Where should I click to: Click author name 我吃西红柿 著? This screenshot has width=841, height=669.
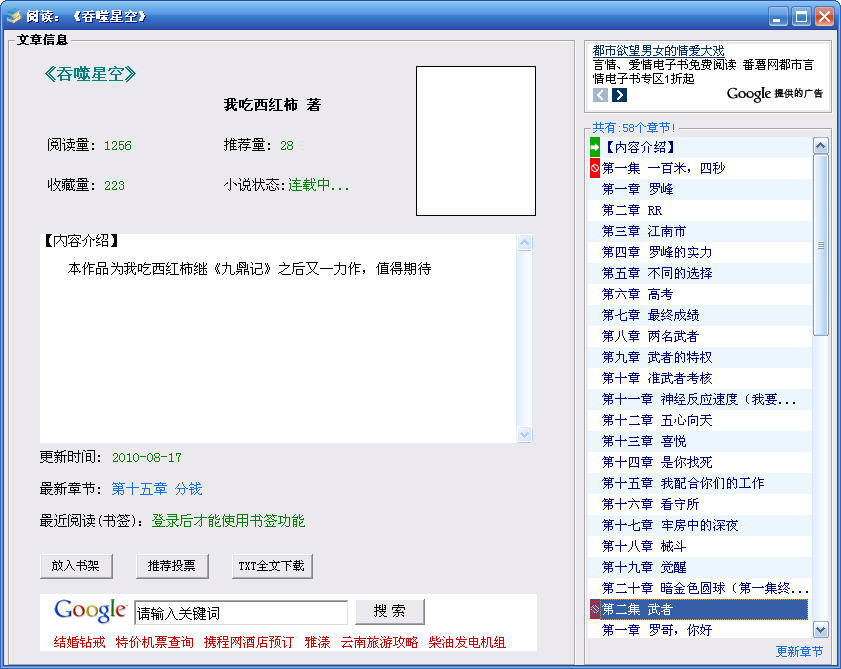(272, 105)
